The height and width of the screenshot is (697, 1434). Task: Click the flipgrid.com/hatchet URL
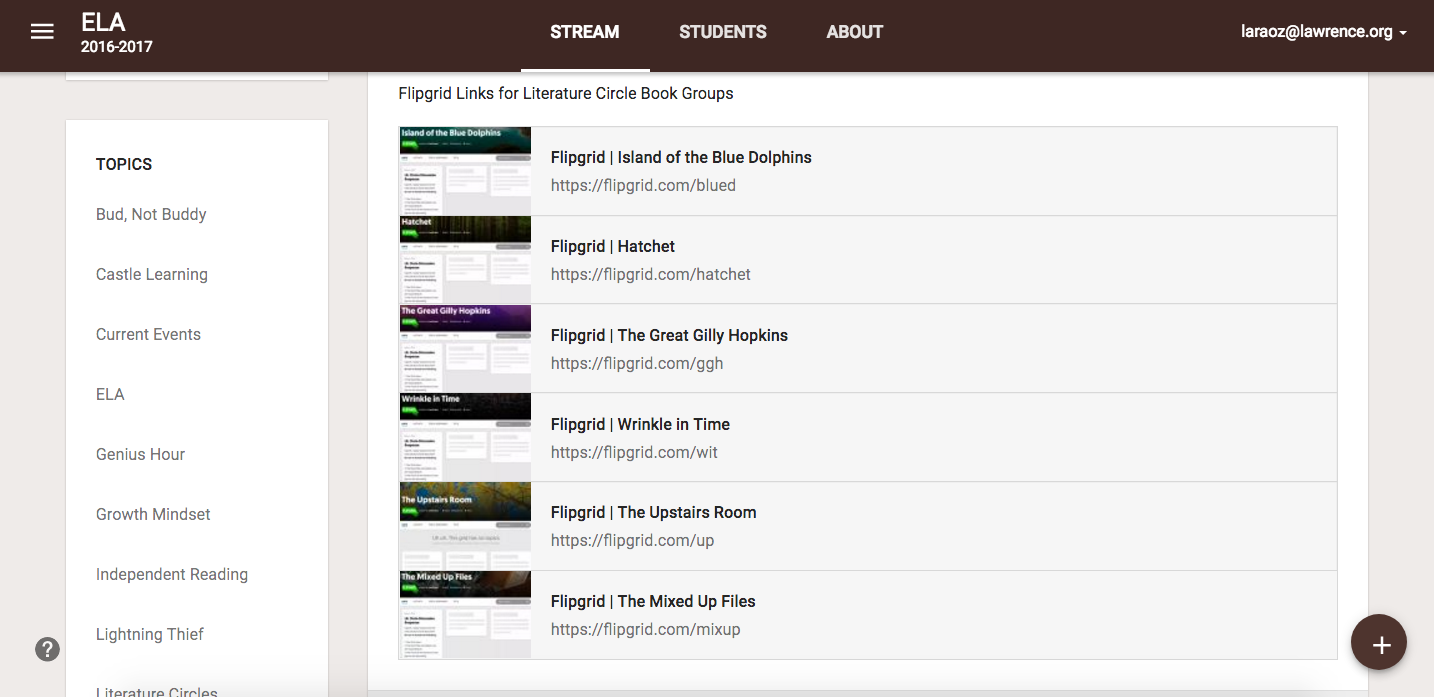650,274
